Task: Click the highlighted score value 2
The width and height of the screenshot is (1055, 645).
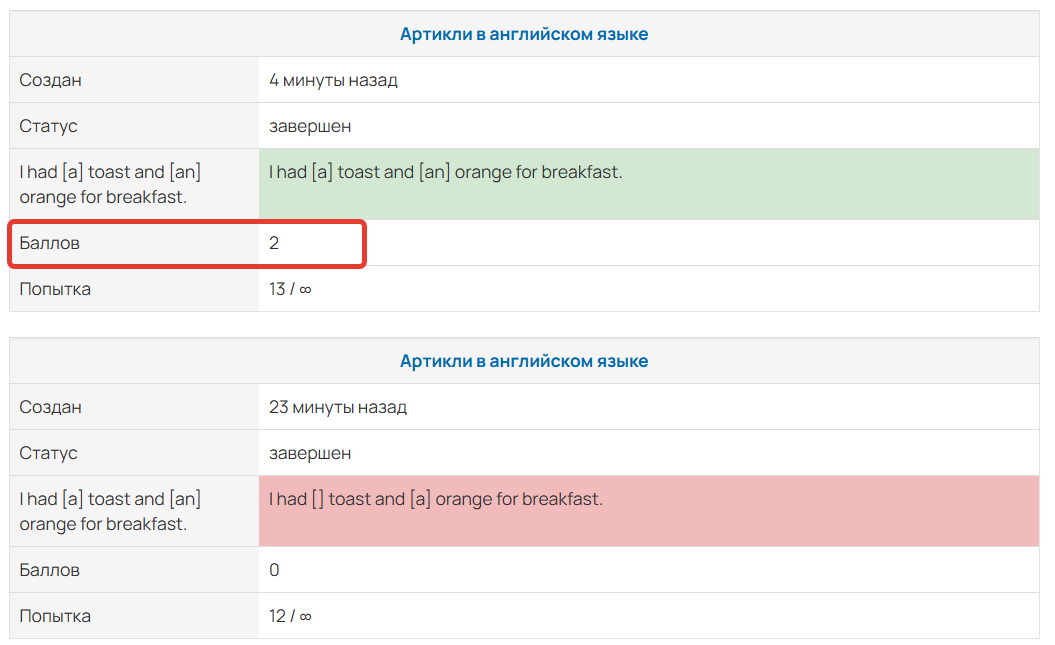Action: pyautogui.click(x=274, y=243)
